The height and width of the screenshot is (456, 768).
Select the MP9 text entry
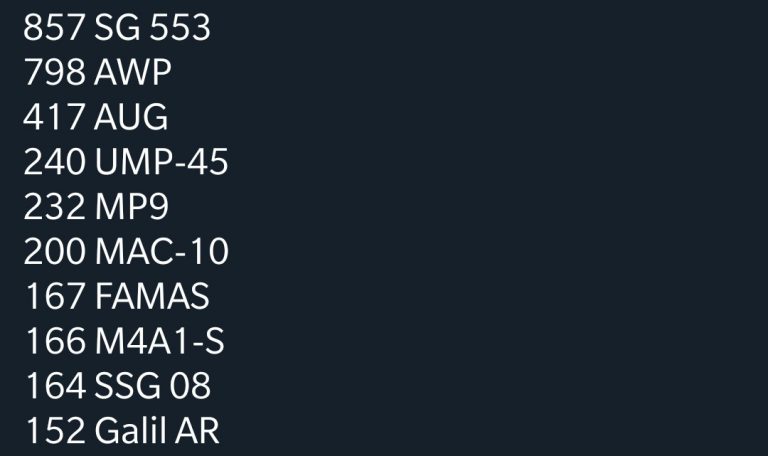132,207
